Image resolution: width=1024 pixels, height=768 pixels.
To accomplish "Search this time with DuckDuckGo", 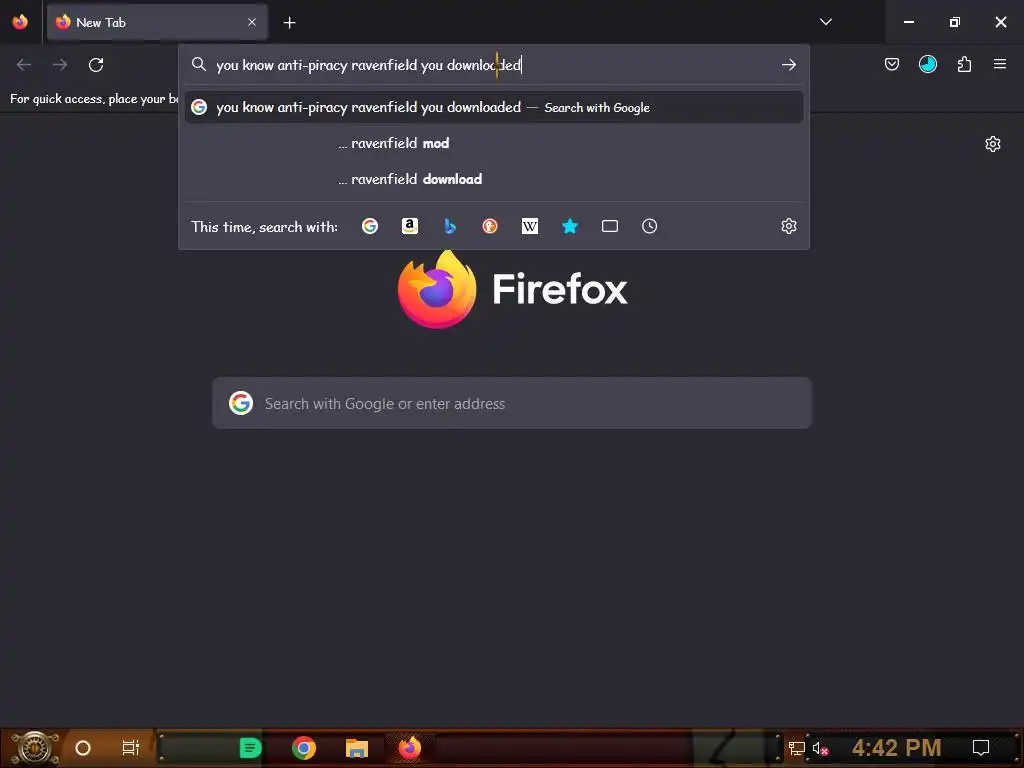I will point(490,226).
